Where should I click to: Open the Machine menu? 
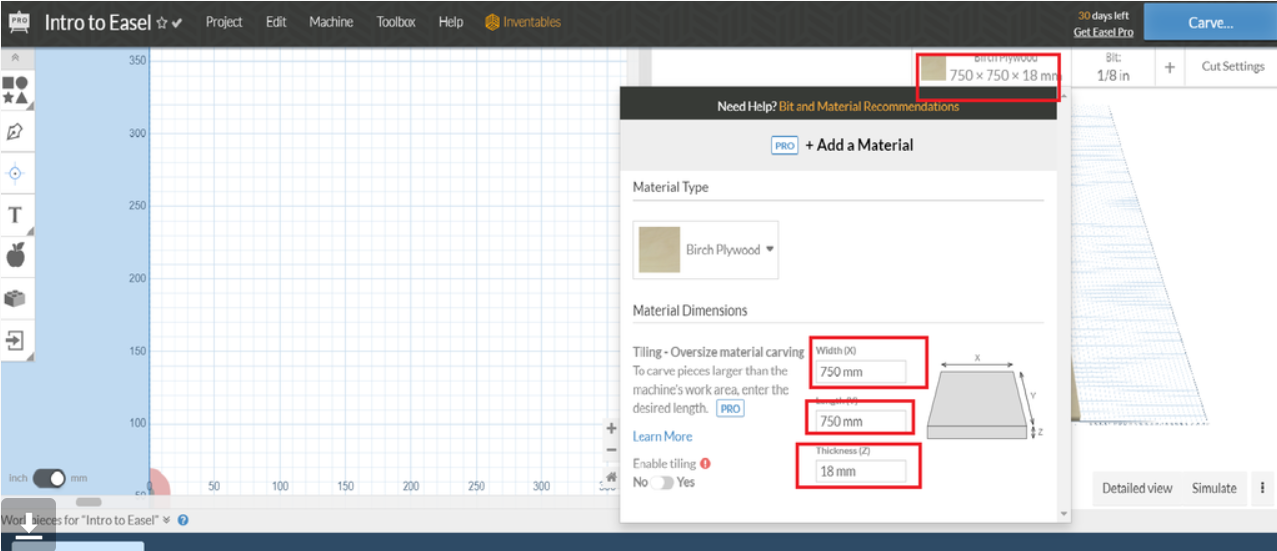(x=330, y=22)
